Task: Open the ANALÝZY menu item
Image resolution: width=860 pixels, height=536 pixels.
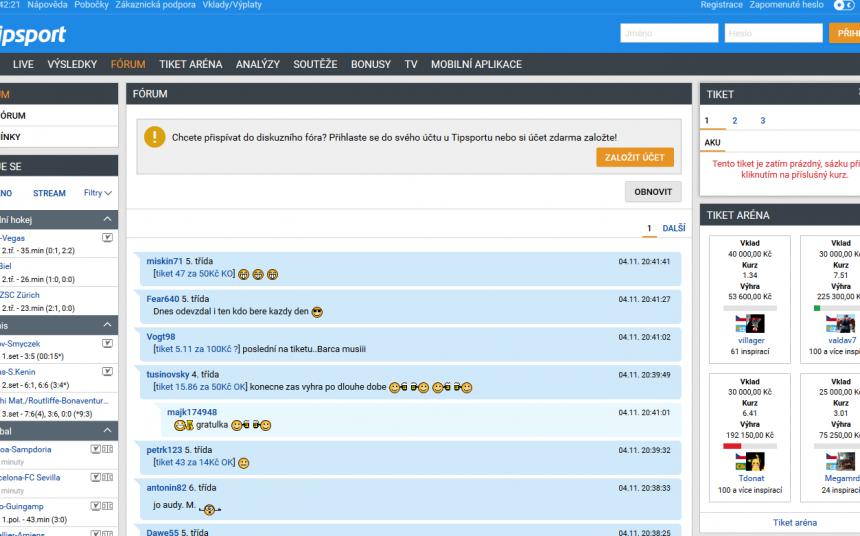Action: 258,64
